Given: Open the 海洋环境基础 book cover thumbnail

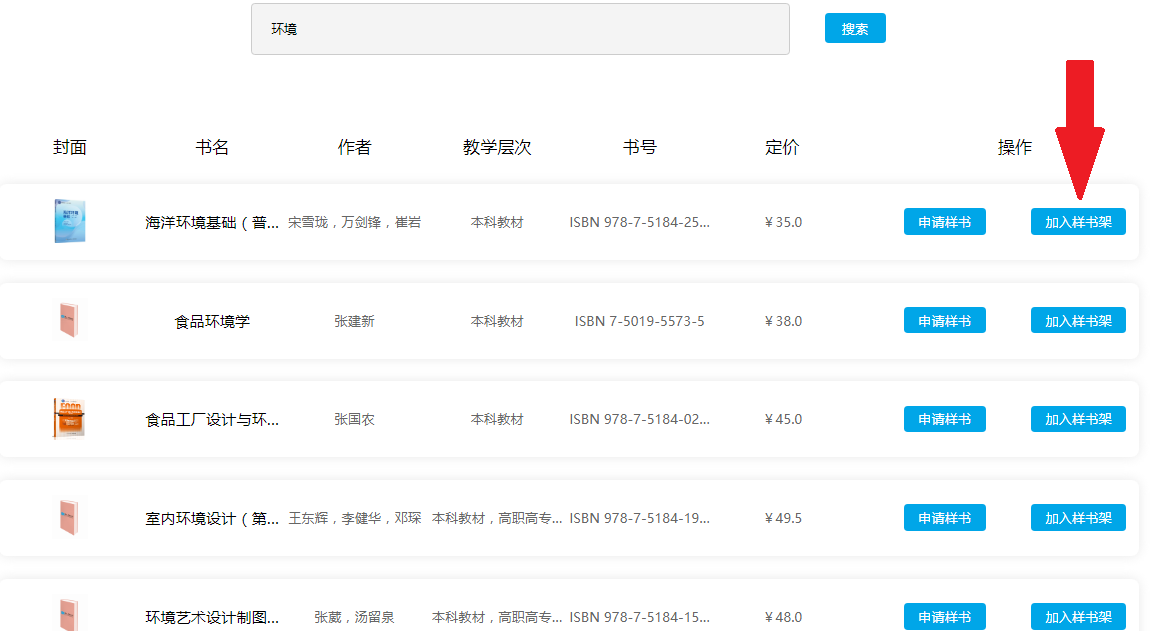Looking at the screenshot, I should tap(69, 221).
